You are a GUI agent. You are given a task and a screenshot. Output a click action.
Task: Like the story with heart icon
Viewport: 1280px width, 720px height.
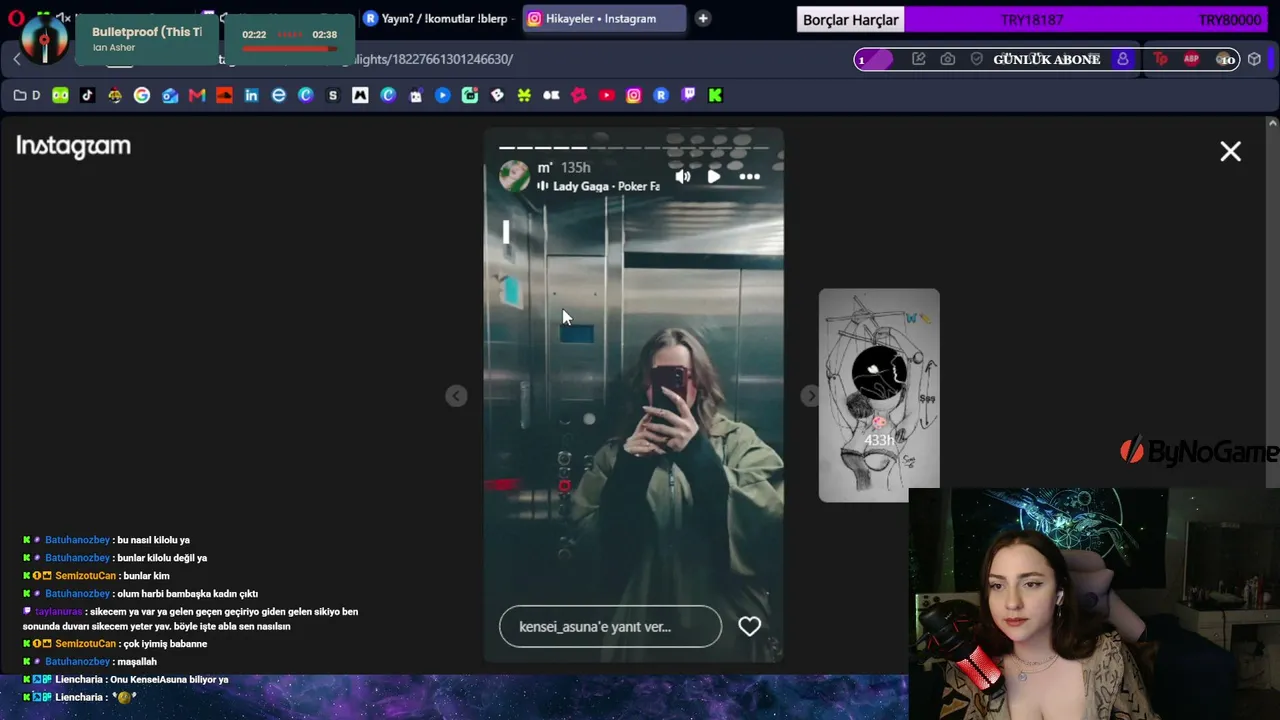pos(749,627)
